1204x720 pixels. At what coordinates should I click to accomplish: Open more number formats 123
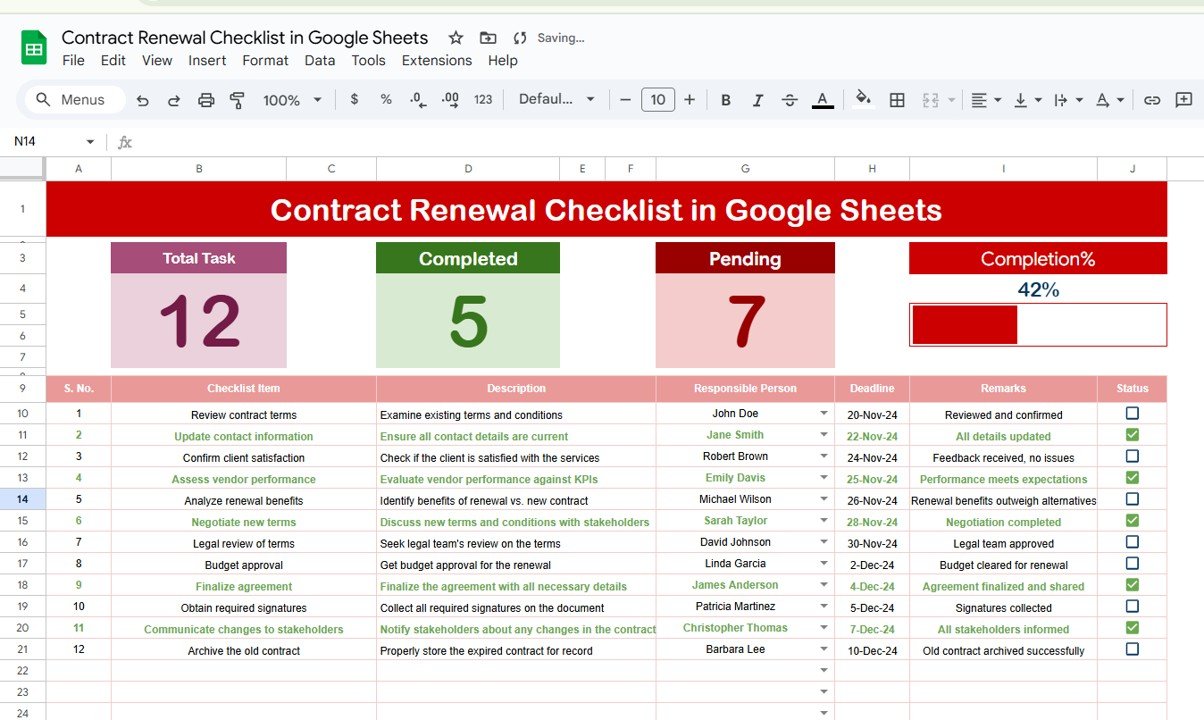483,100
